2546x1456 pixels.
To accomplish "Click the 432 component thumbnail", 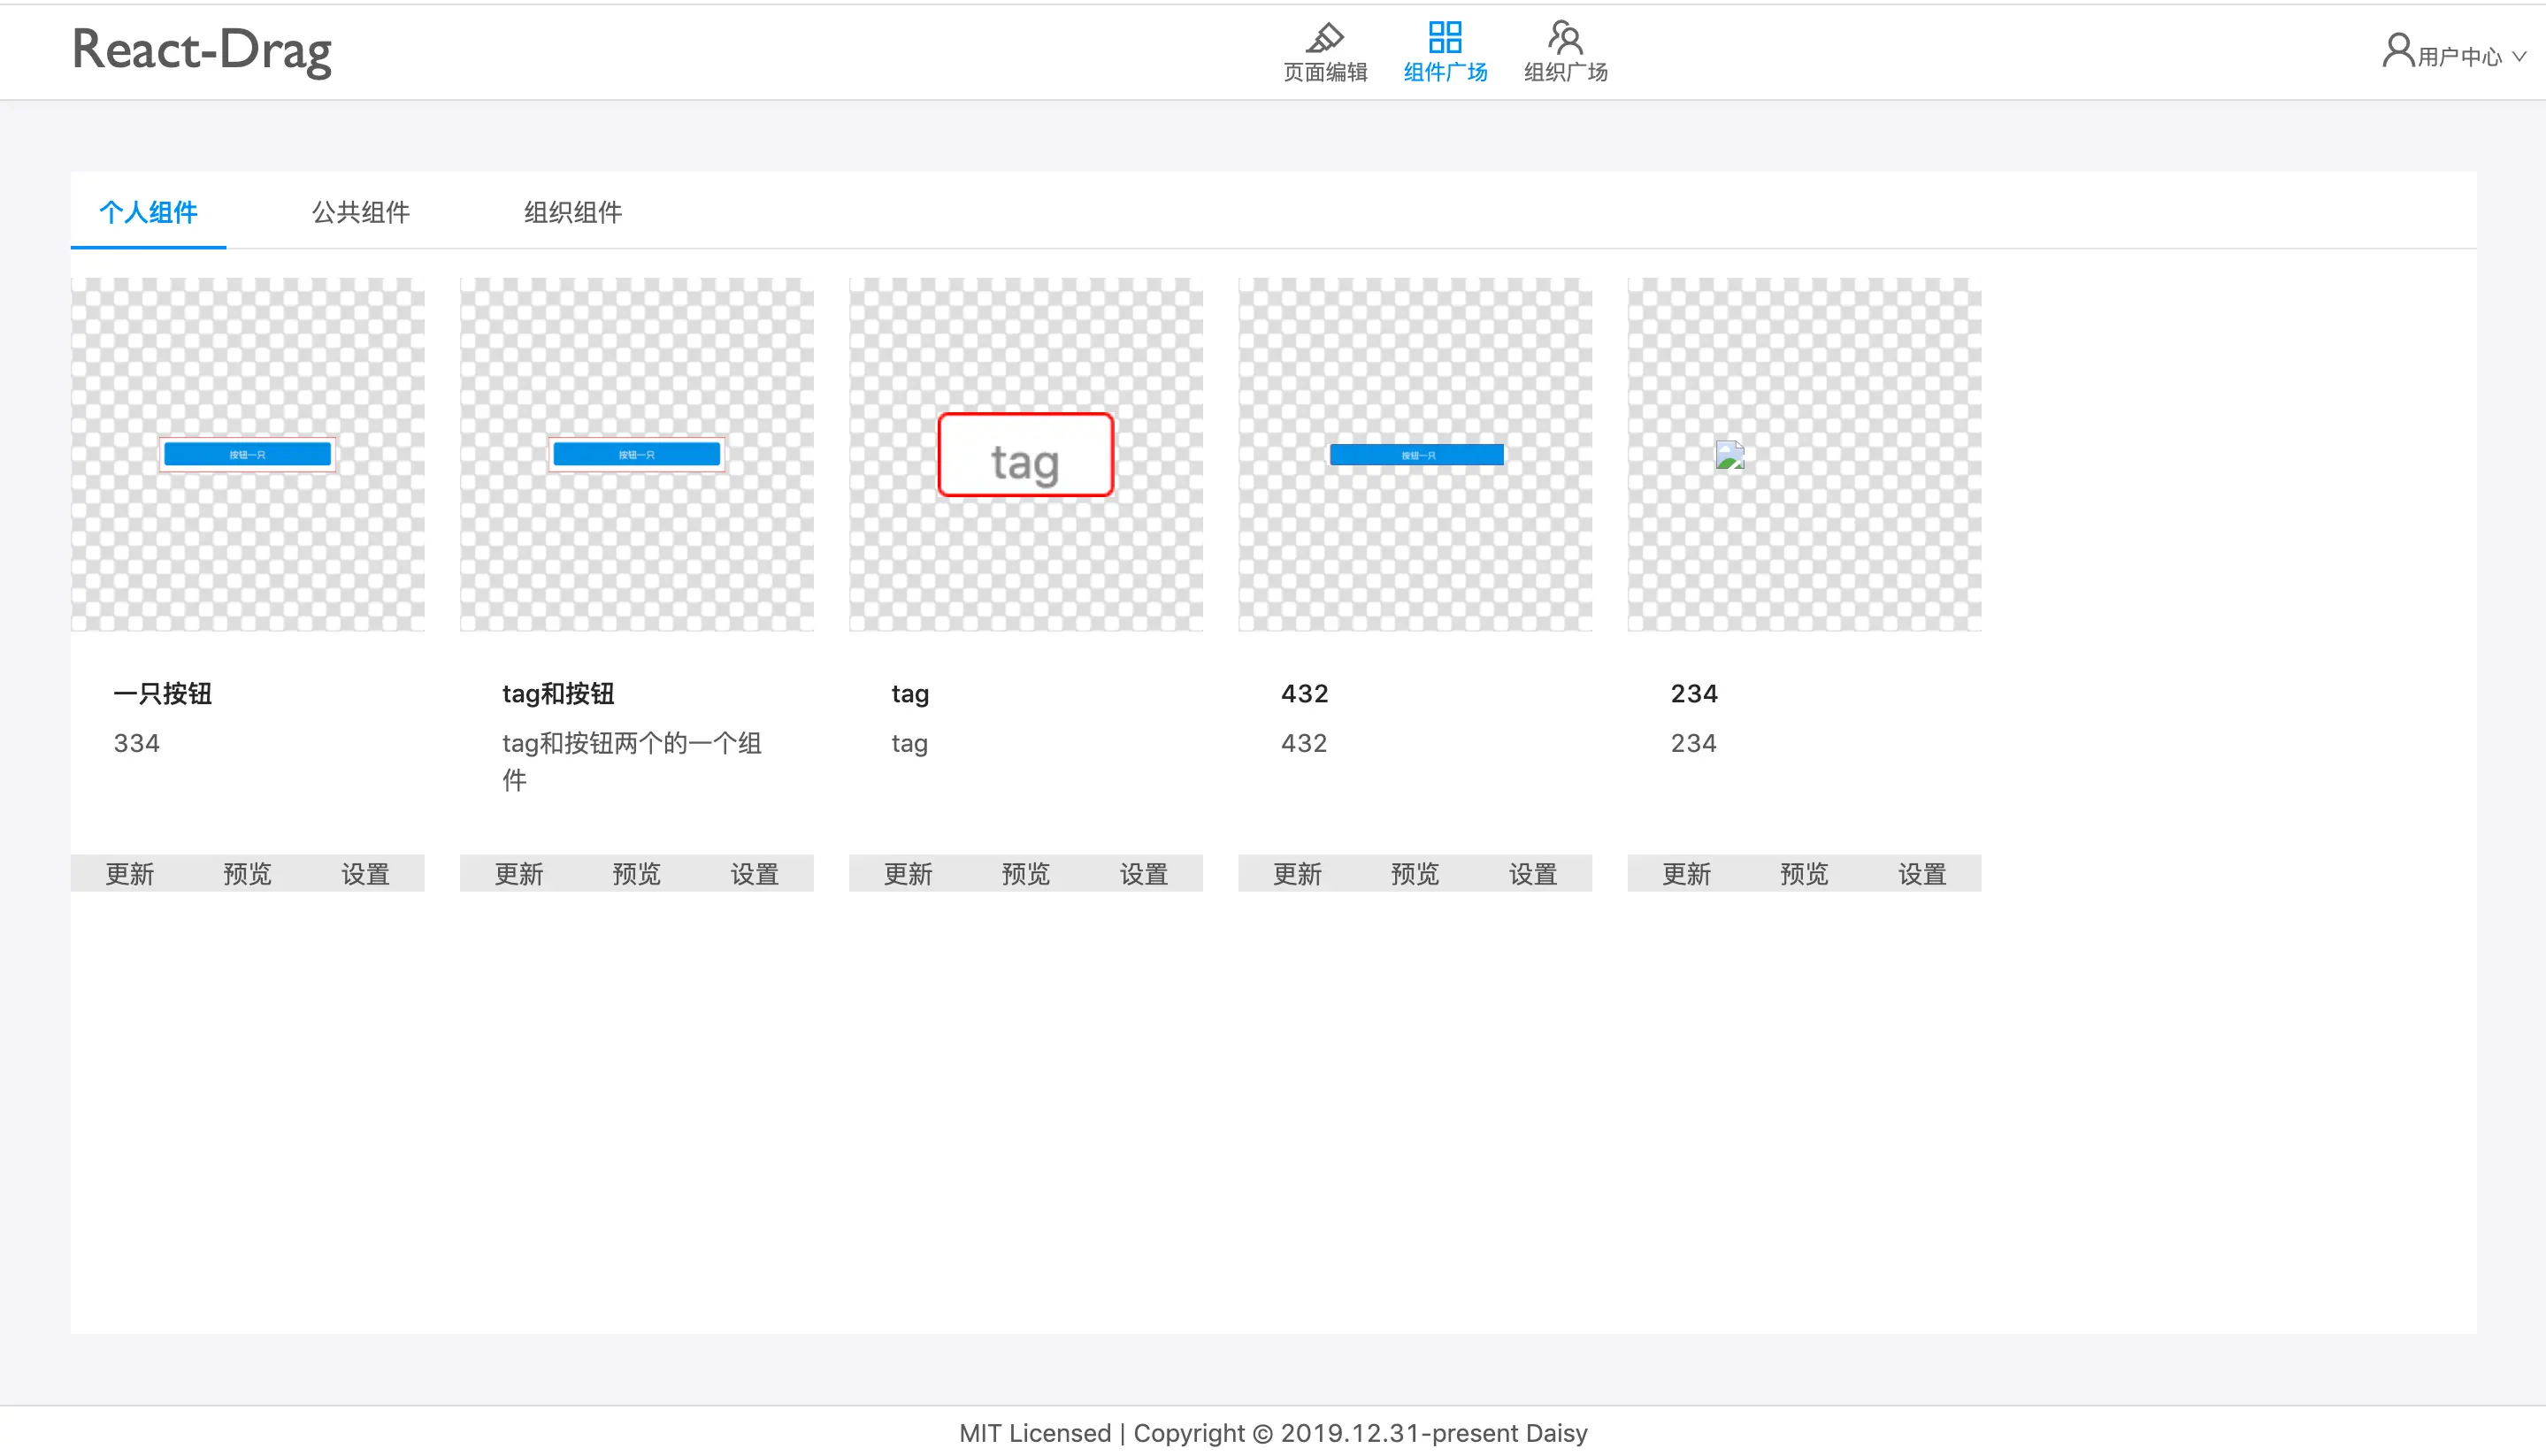I will pos(1414,455).
